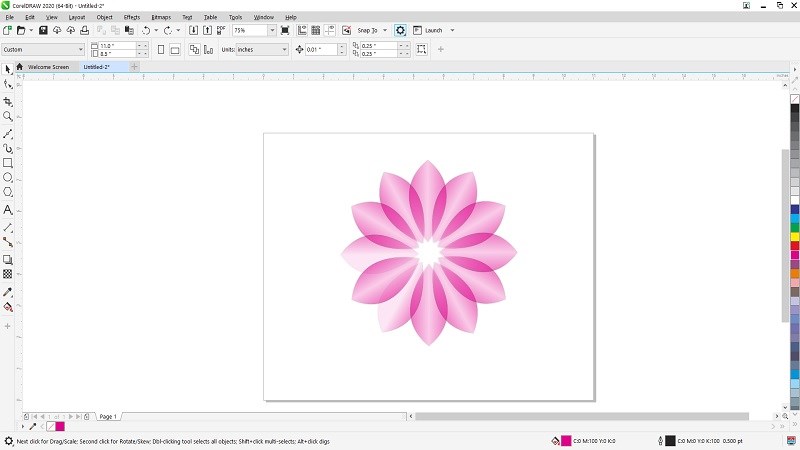Pick the yellow swatch in color palette
This screenshot has width=800, height=450.
click(x=795, y=236)
